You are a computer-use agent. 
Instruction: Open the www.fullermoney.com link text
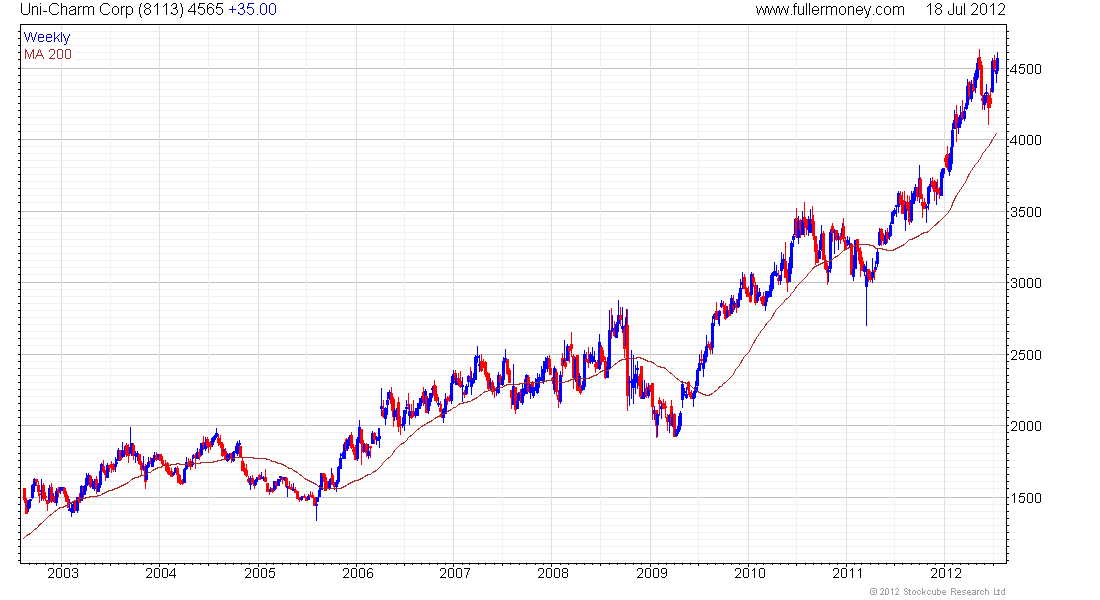click(830, 10)
